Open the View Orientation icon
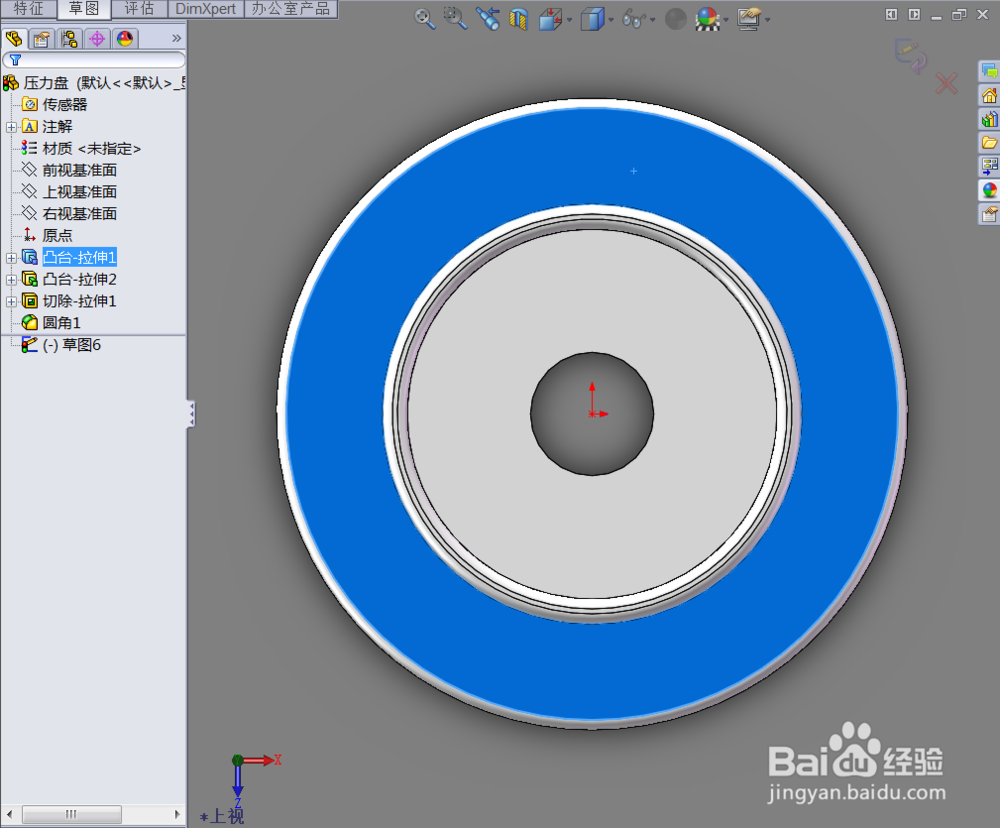 pos(550,19)
